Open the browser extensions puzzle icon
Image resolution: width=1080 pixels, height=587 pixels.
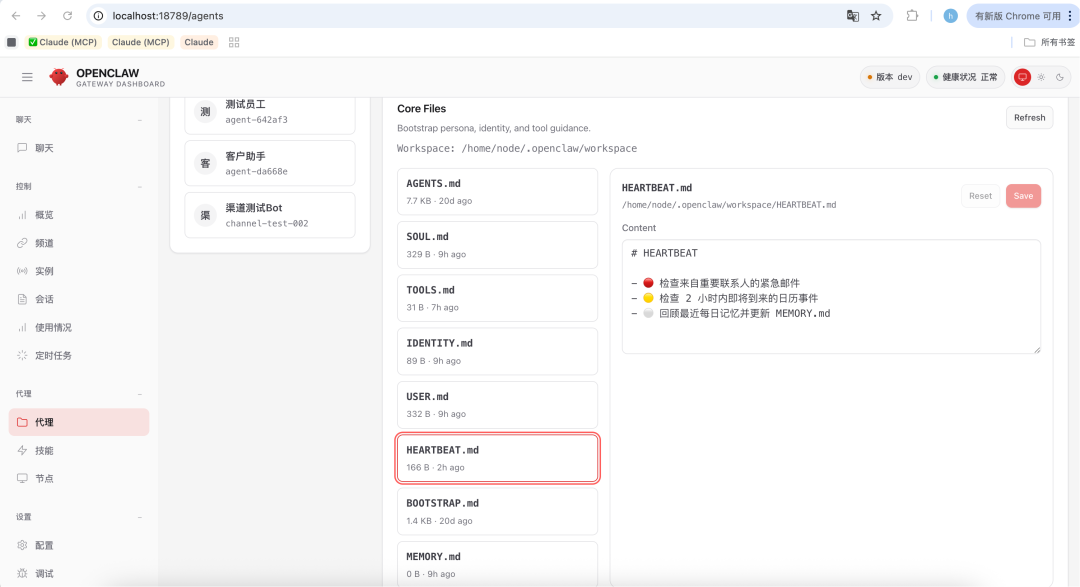point(912,16)
